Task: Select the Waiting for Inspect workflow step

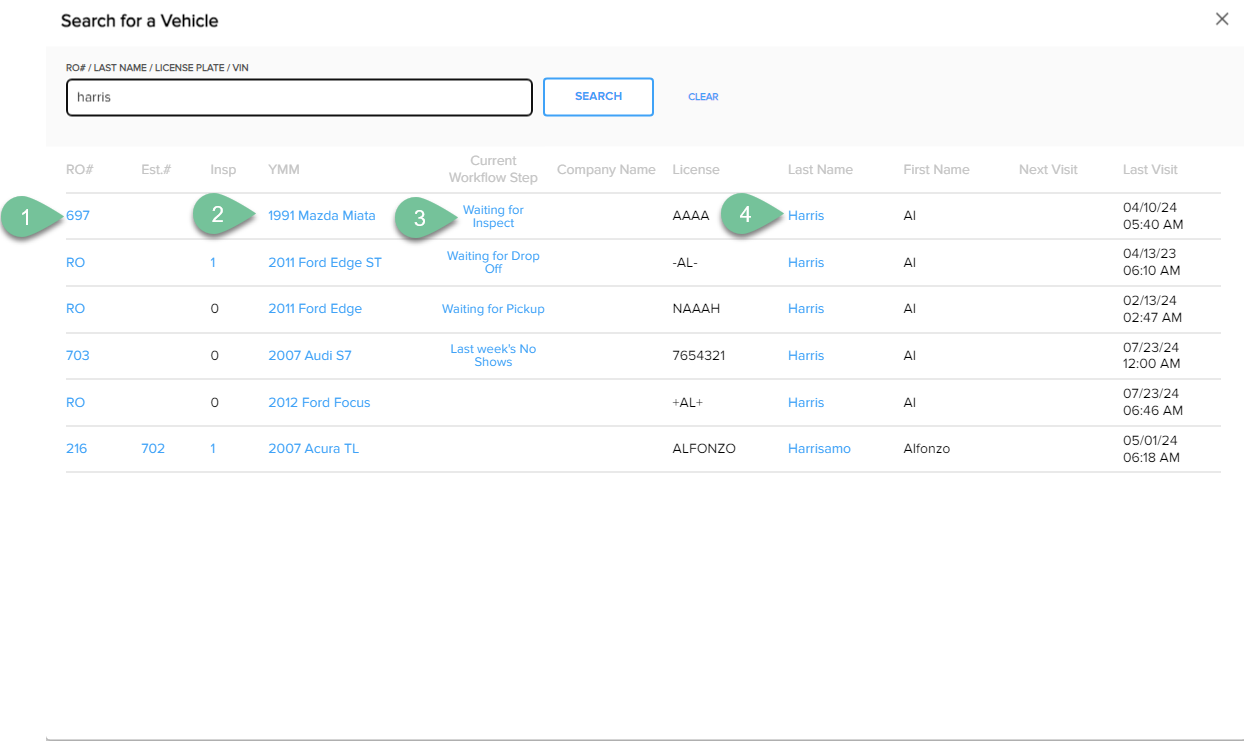Action: pos(493,216)
